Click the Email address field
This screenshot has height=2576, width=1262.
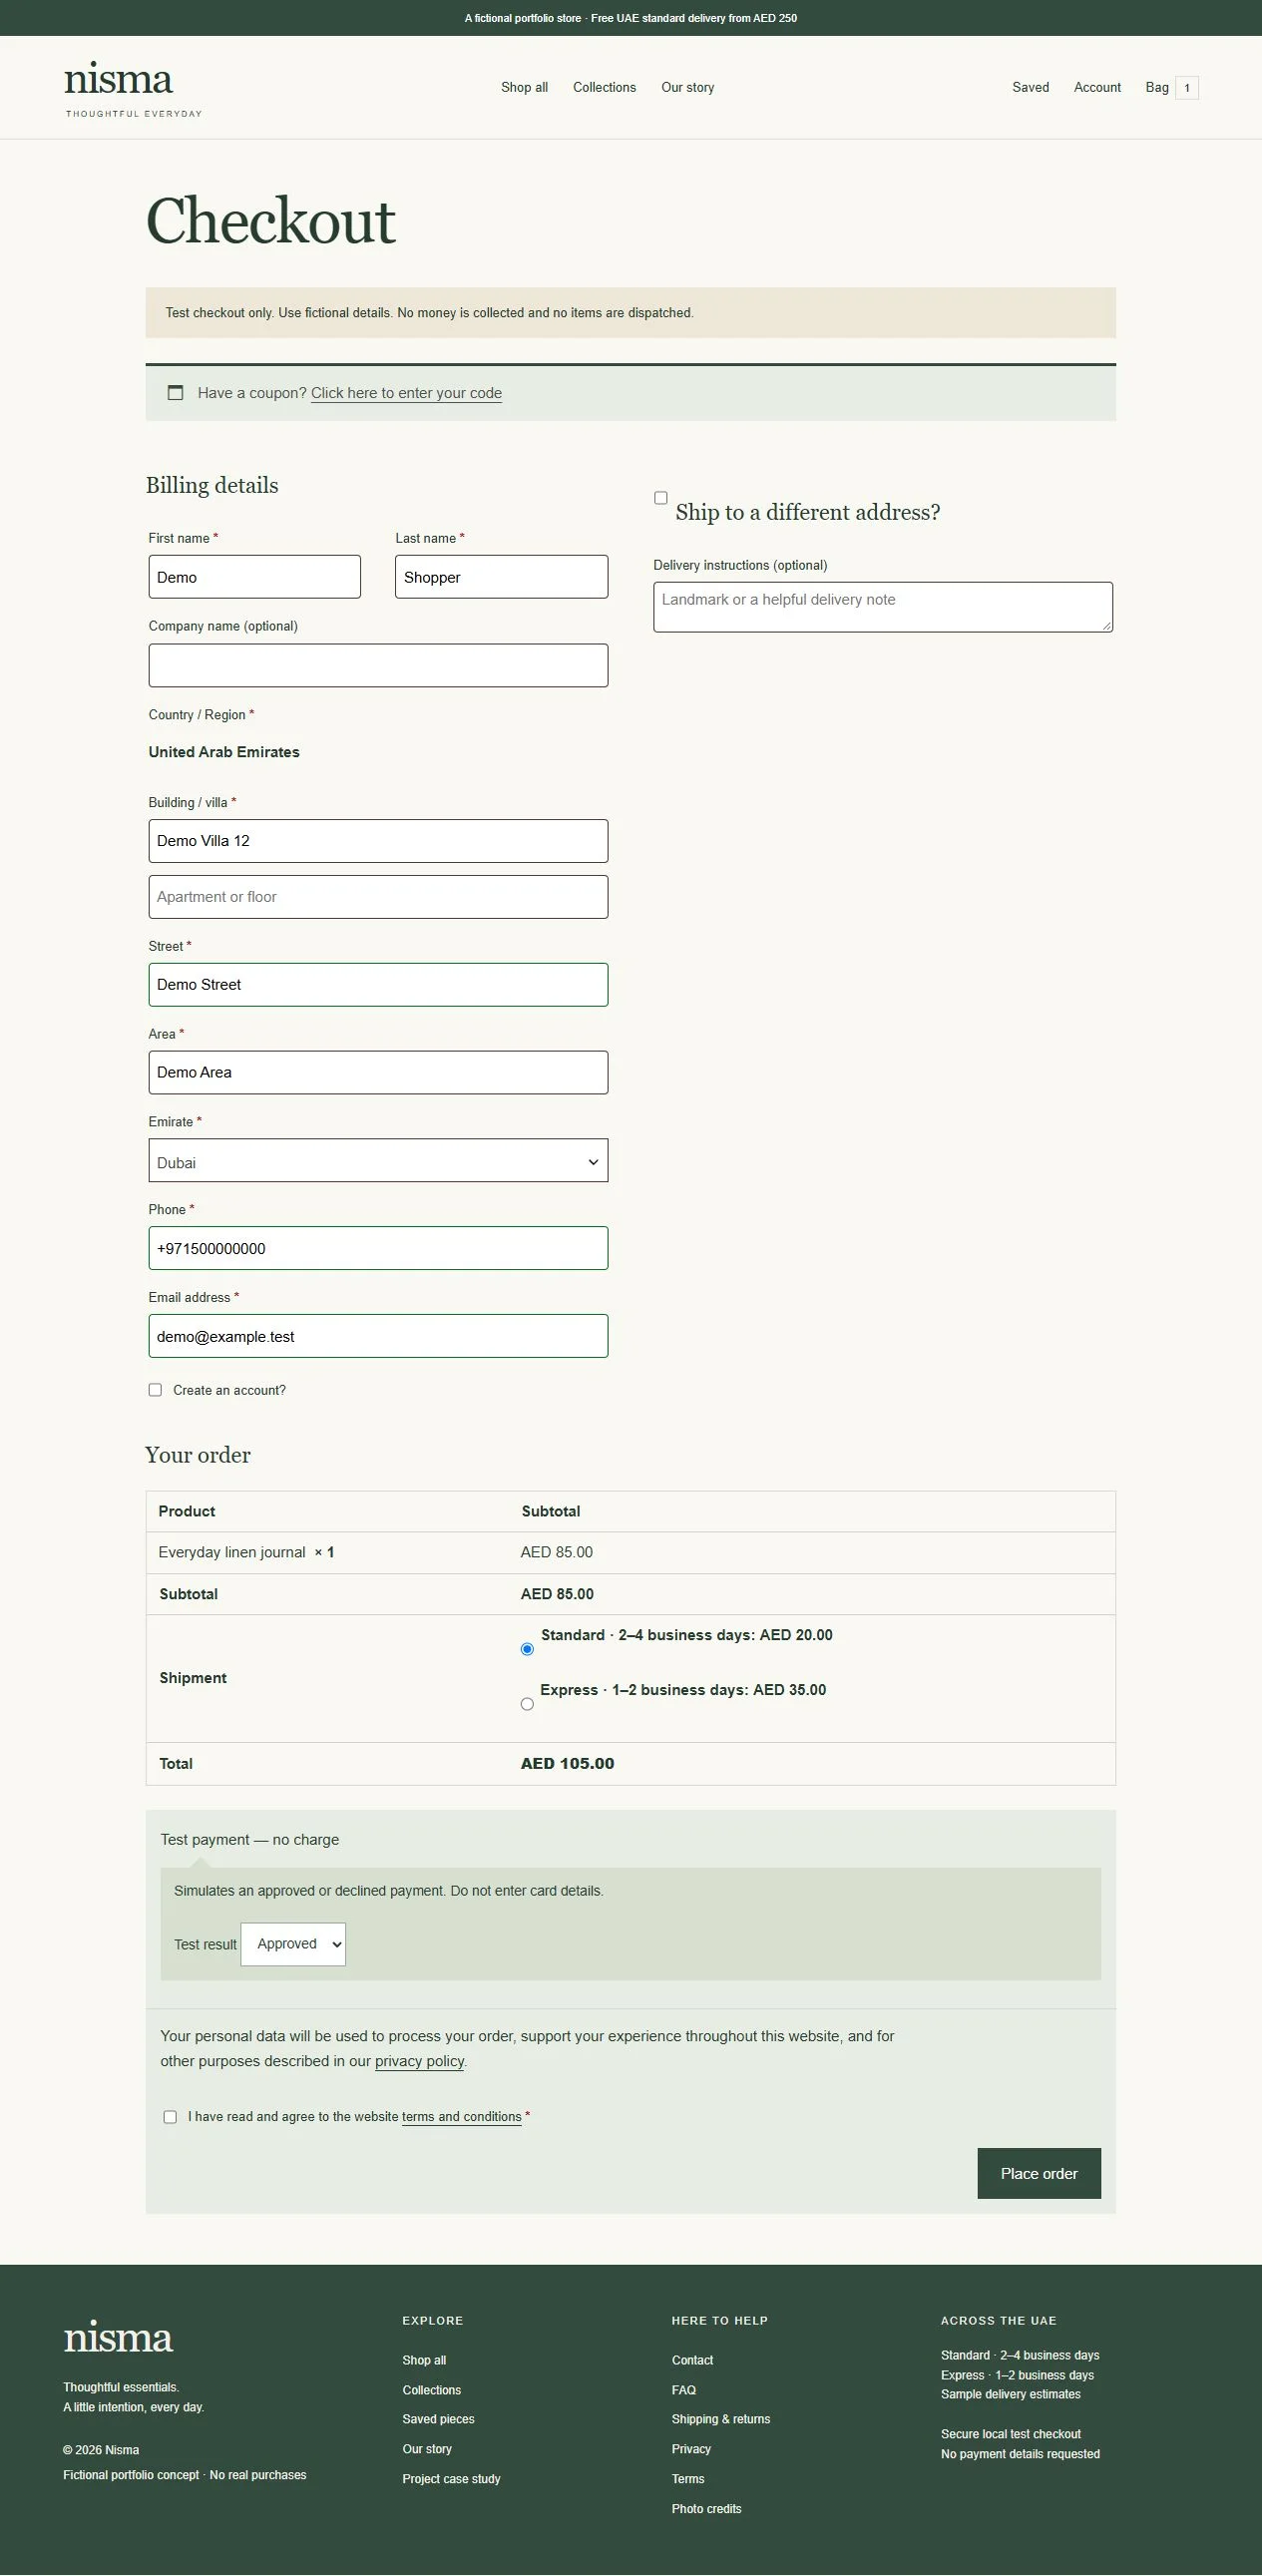click(378, 1336)
